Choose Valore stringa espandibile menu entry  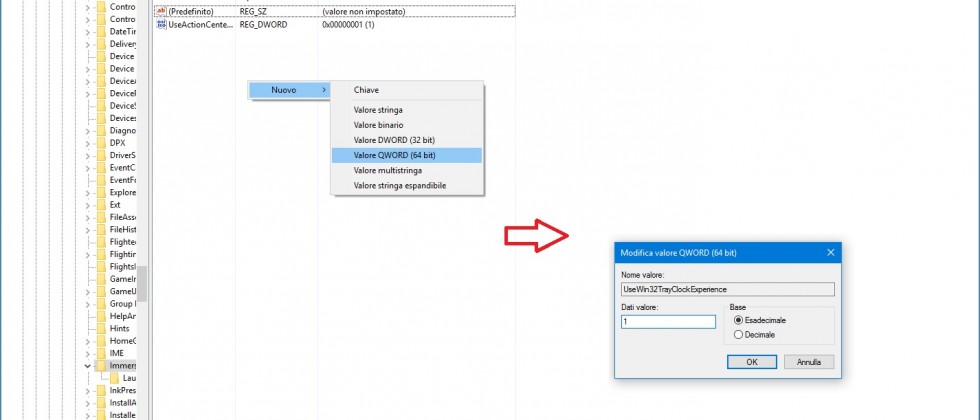[407, 186]
